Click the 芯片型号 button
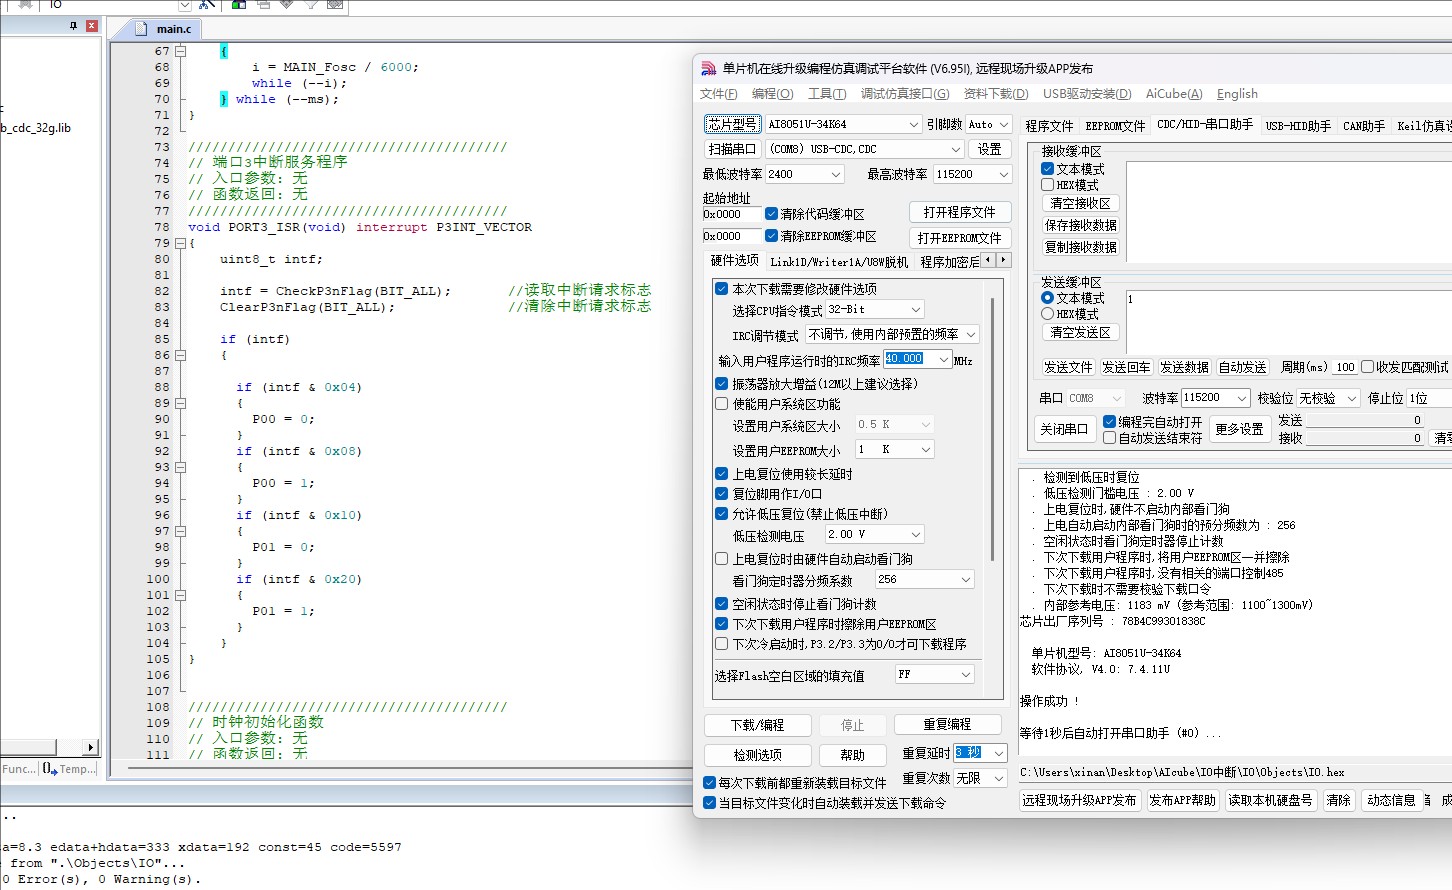This screenshot has height=890, width=1452. click(732, 124)
